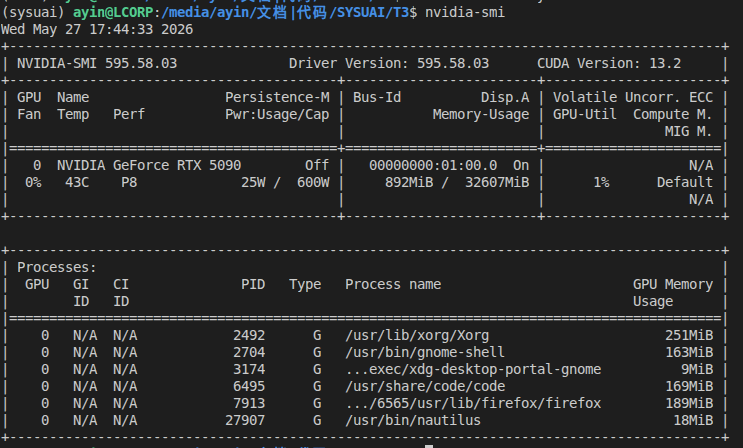The width and height of the screenshot is (743, 448).
Task: Select 'NVIDIA-SMI 595.58.03' header text
Action: tap(97, 63)
